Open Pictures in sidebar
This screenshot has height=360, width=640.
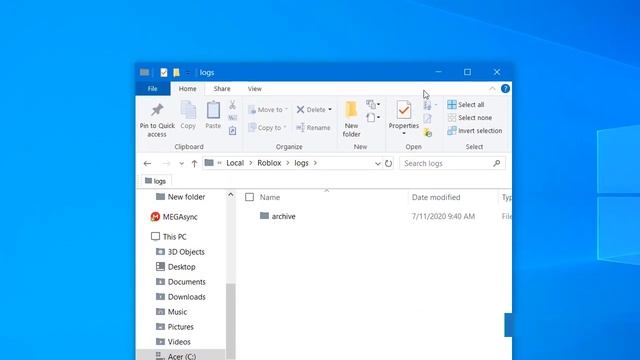tap(175, 327)
